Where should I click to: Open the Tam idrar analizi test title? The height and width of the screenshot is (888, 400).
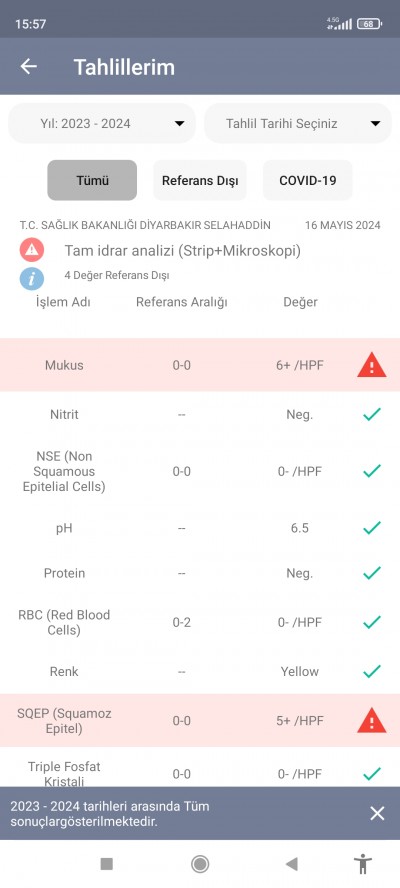pyautogui.click(x=182, y=251)
